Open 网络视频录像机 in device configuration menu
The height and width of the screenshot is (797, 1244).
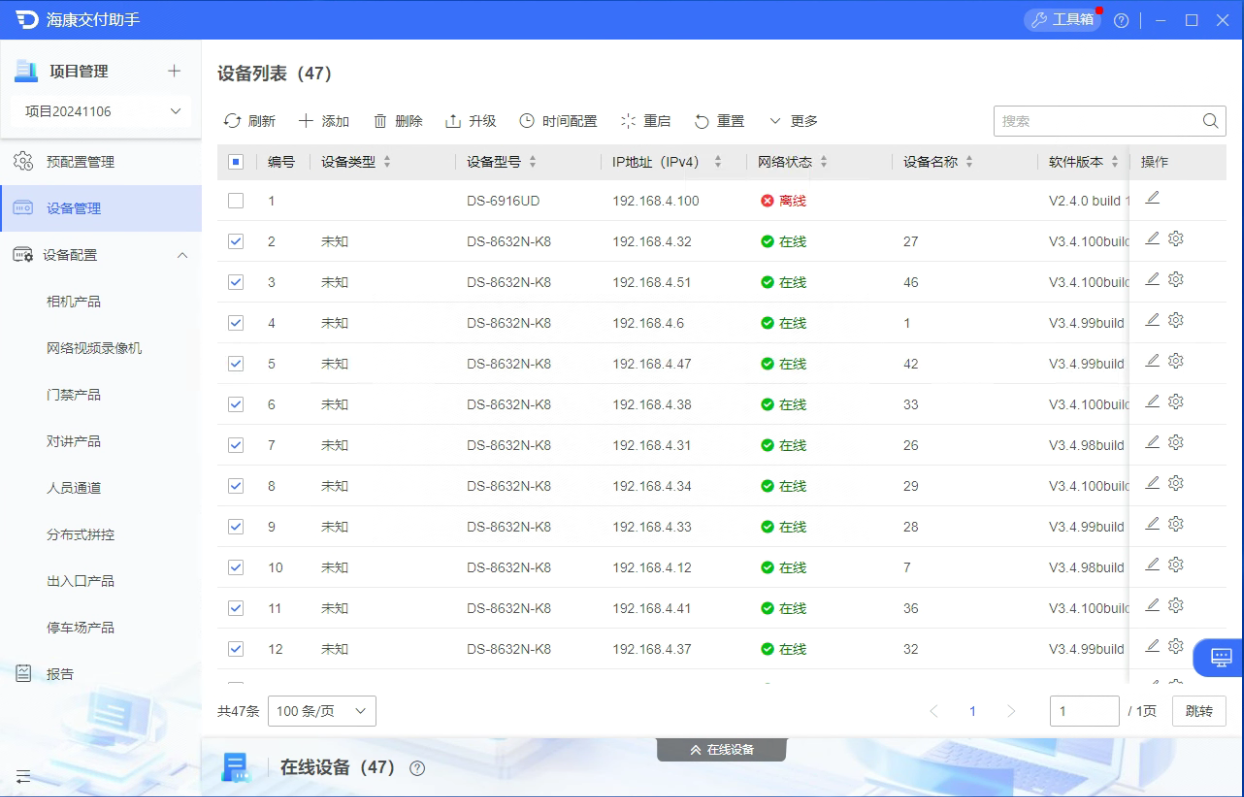[x=94, y=348]
